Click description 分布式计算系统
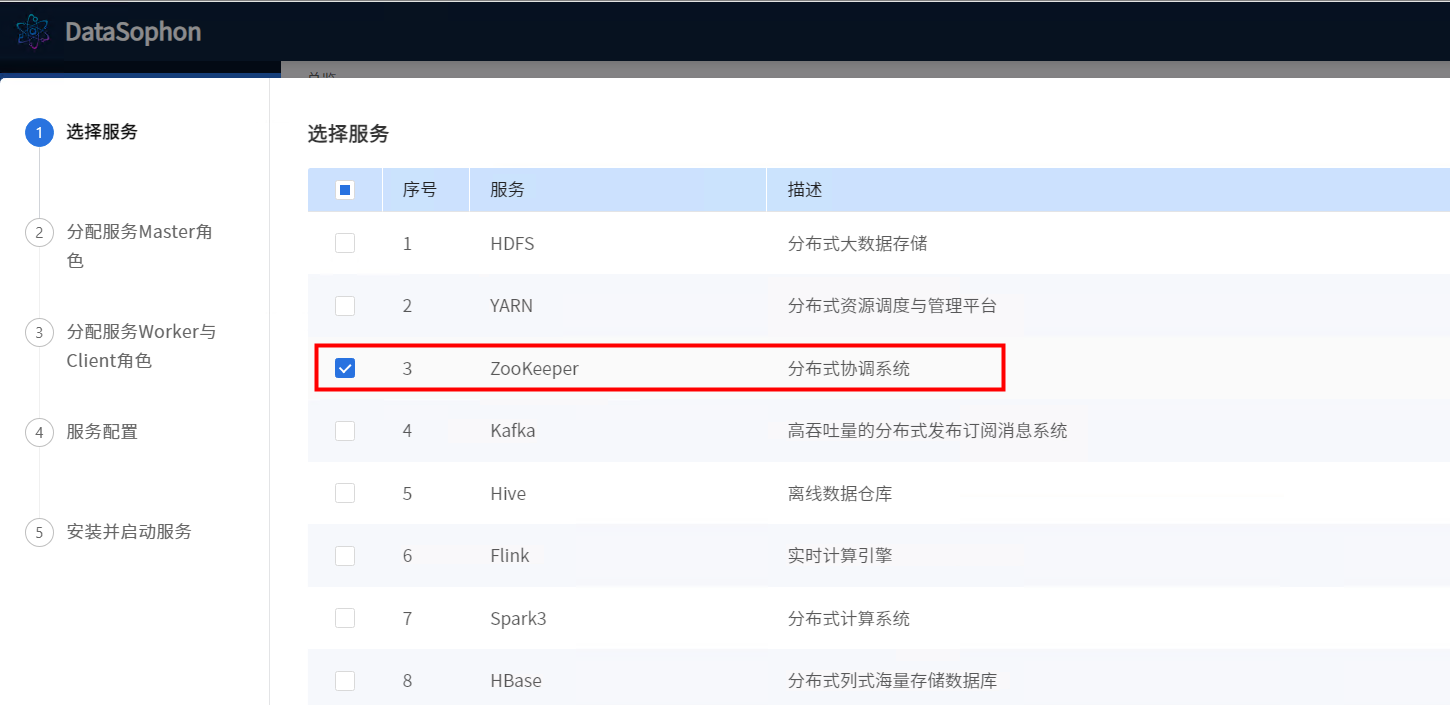The height and width of the screenshot is (705, 1450). click(849, 618)
